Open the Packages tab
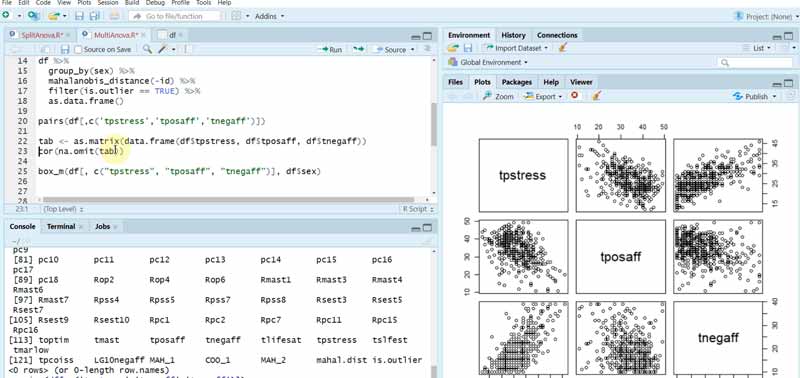Image resolution: width=800 pixels, height=378 pixels. pos(516,82)
